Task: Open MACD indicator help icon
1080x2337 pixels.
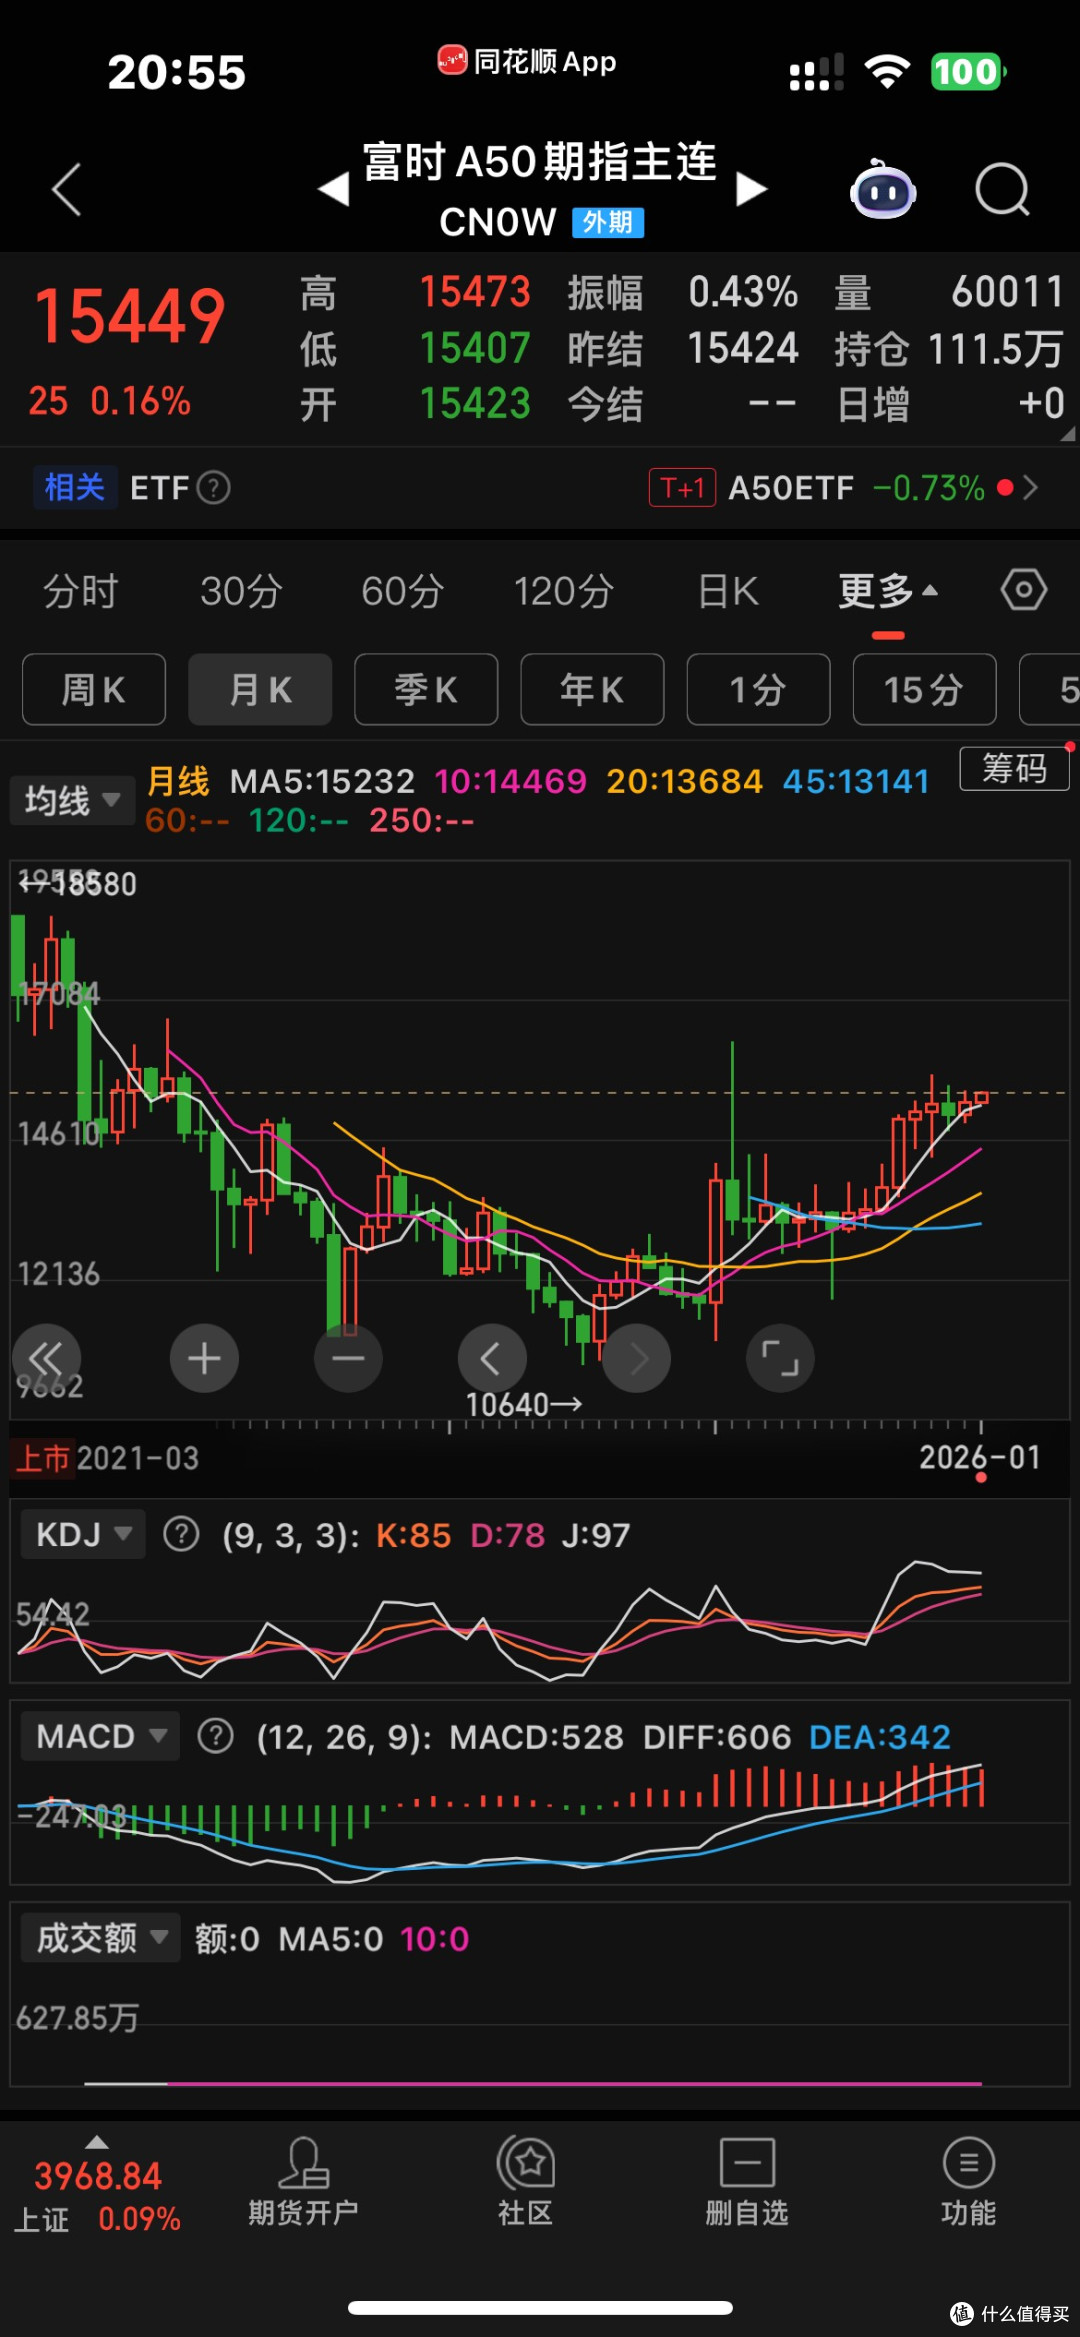Action: coord(215,1736)
